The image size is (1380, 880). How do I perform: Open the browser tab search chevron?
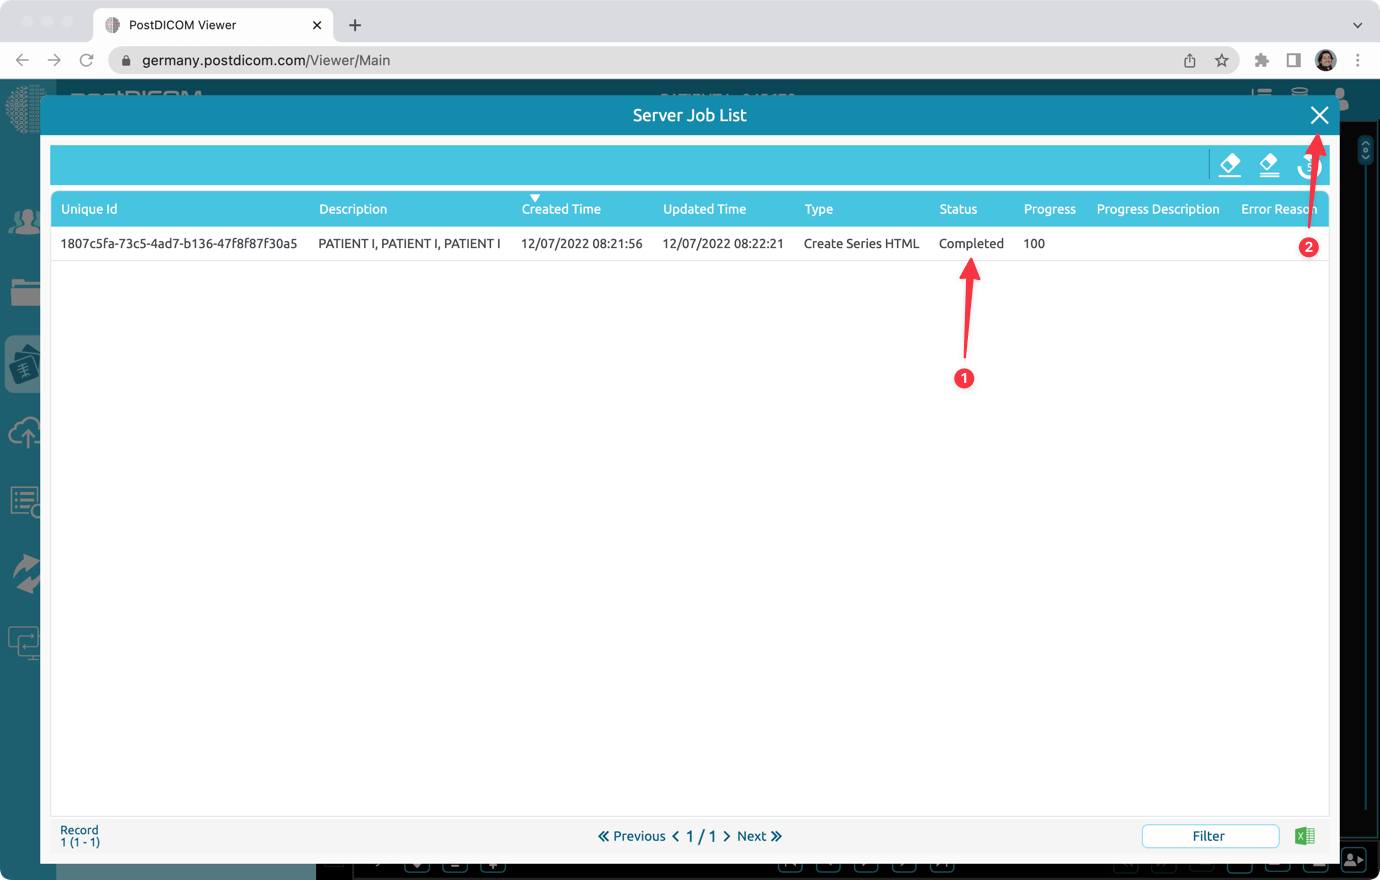point(1356,24)
